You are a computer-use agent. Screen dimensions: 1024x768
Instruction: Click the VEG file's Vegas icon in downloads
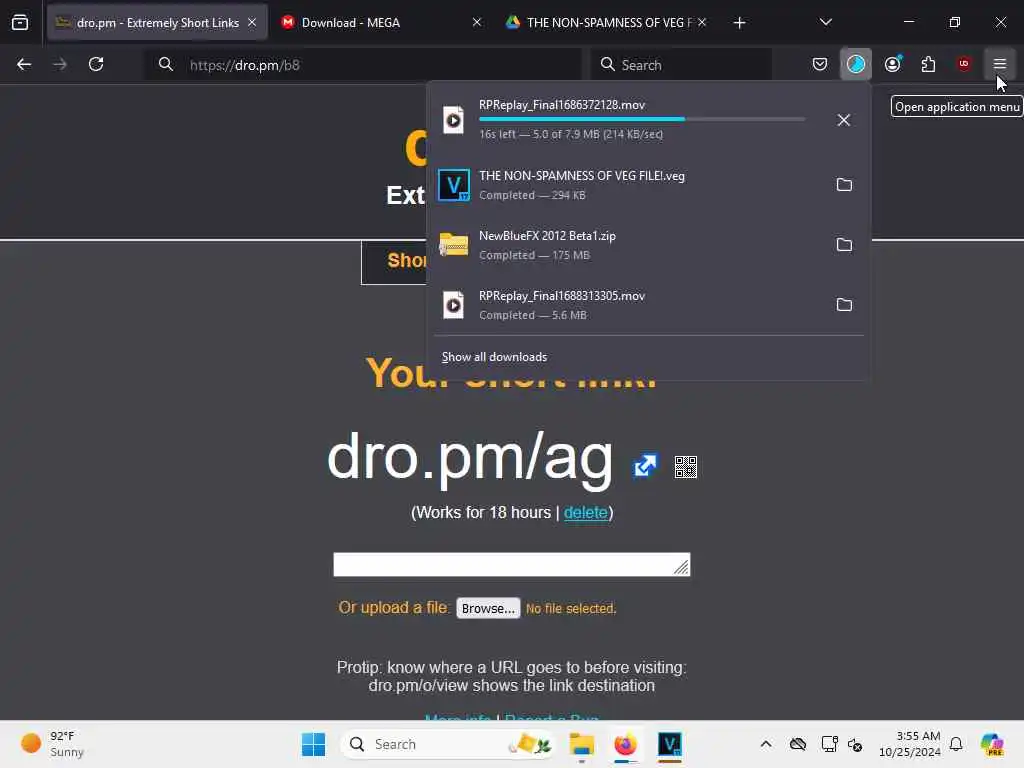453,185
